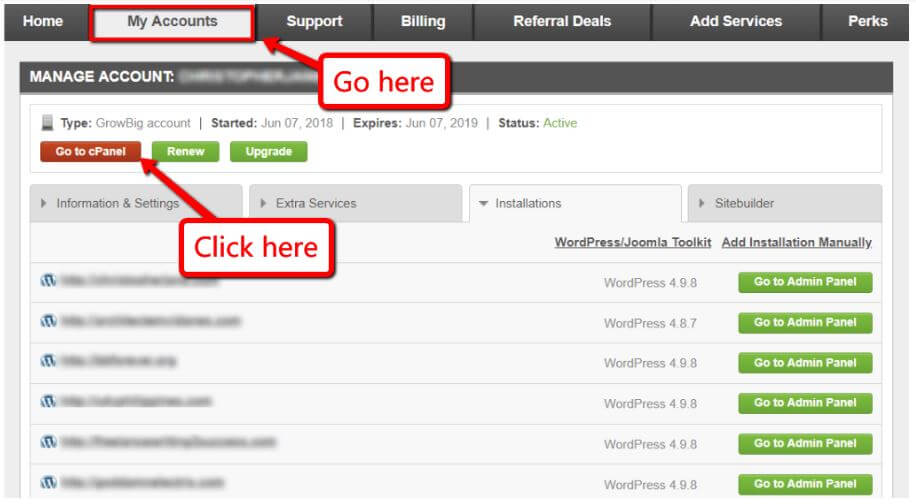Viewport: 916px width, 504px height.
Task: Click WordPress 4.9.8 text in first row
Action: tap(650, 283)
